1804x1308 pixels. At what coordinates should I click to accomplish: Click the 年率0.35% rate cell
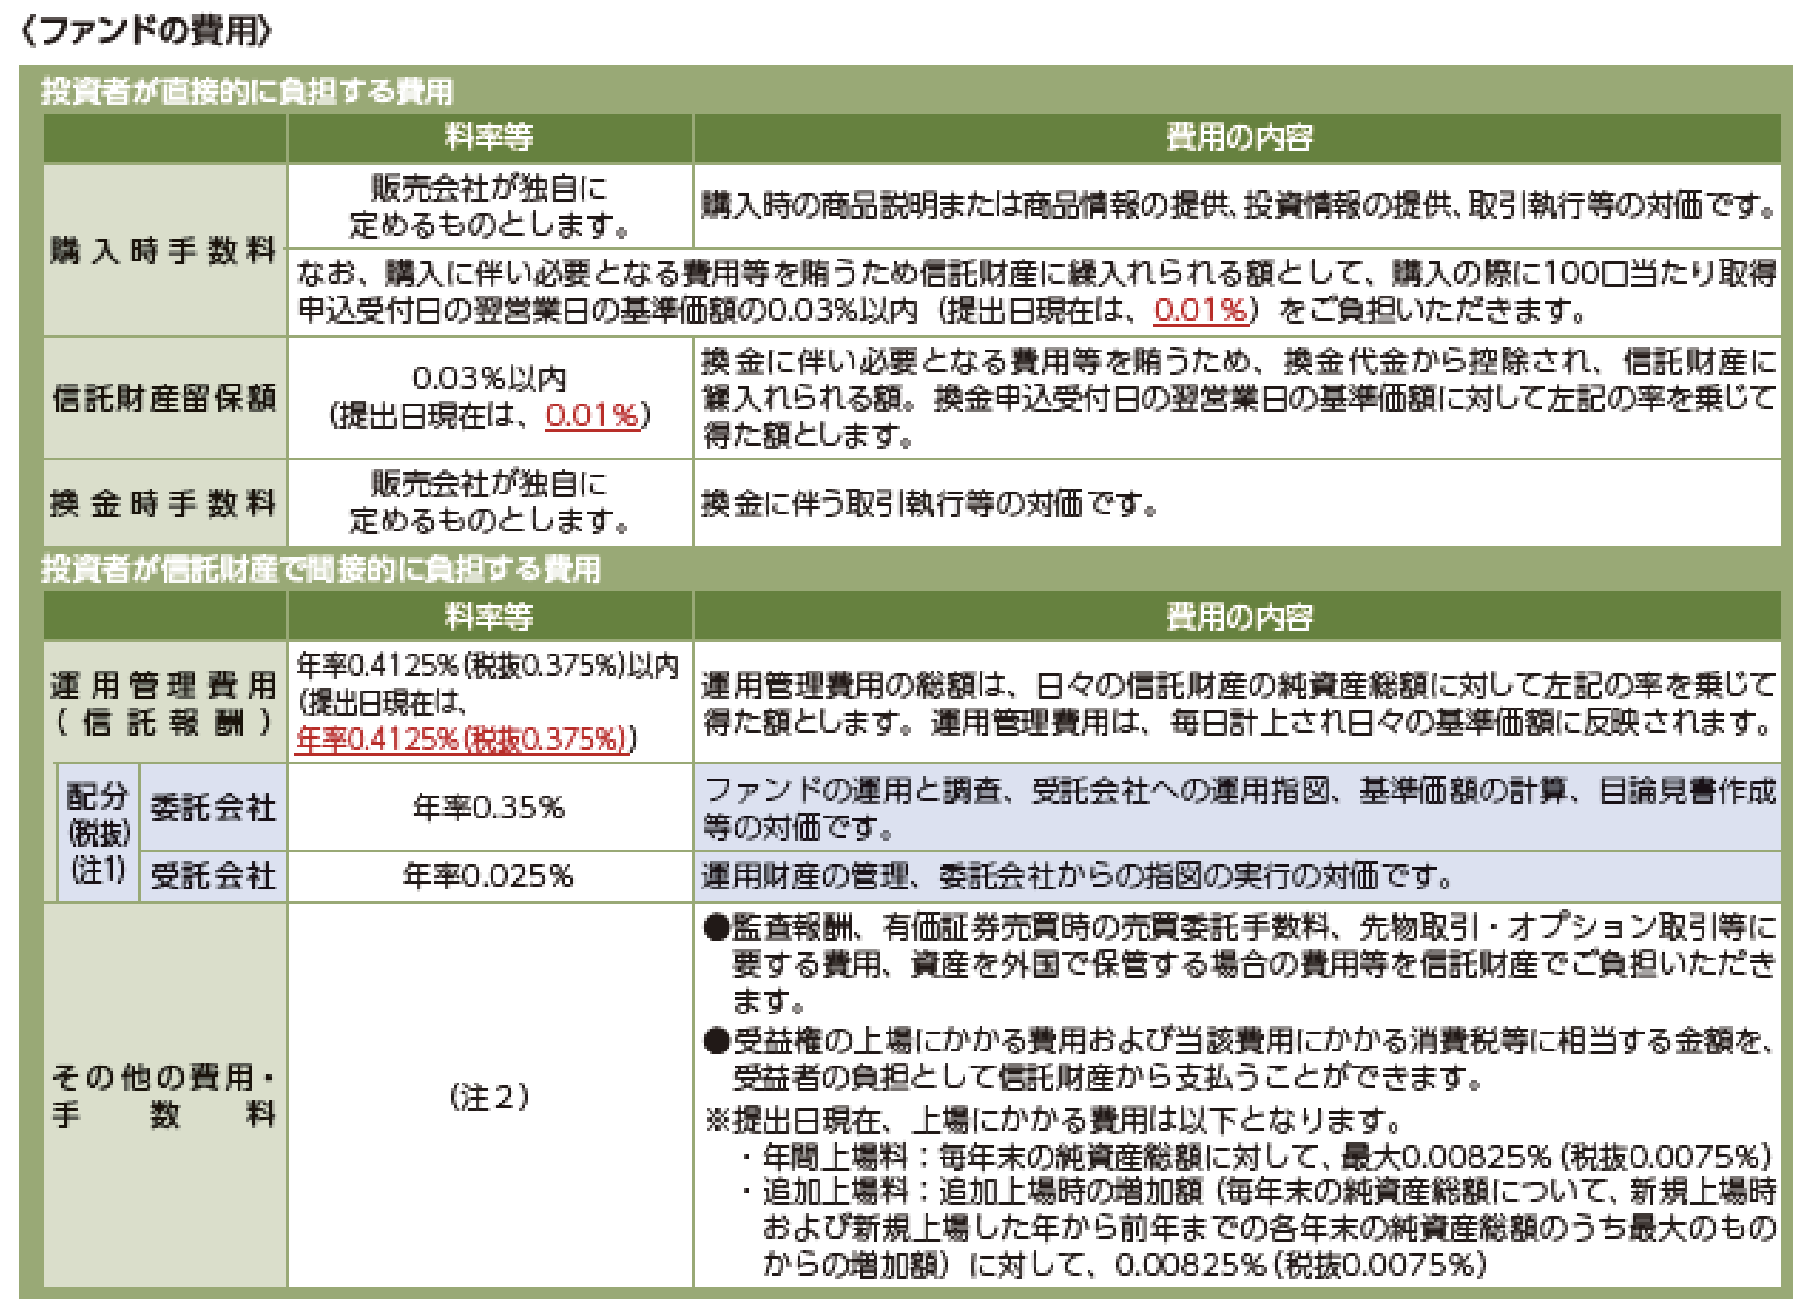[489, 808]
